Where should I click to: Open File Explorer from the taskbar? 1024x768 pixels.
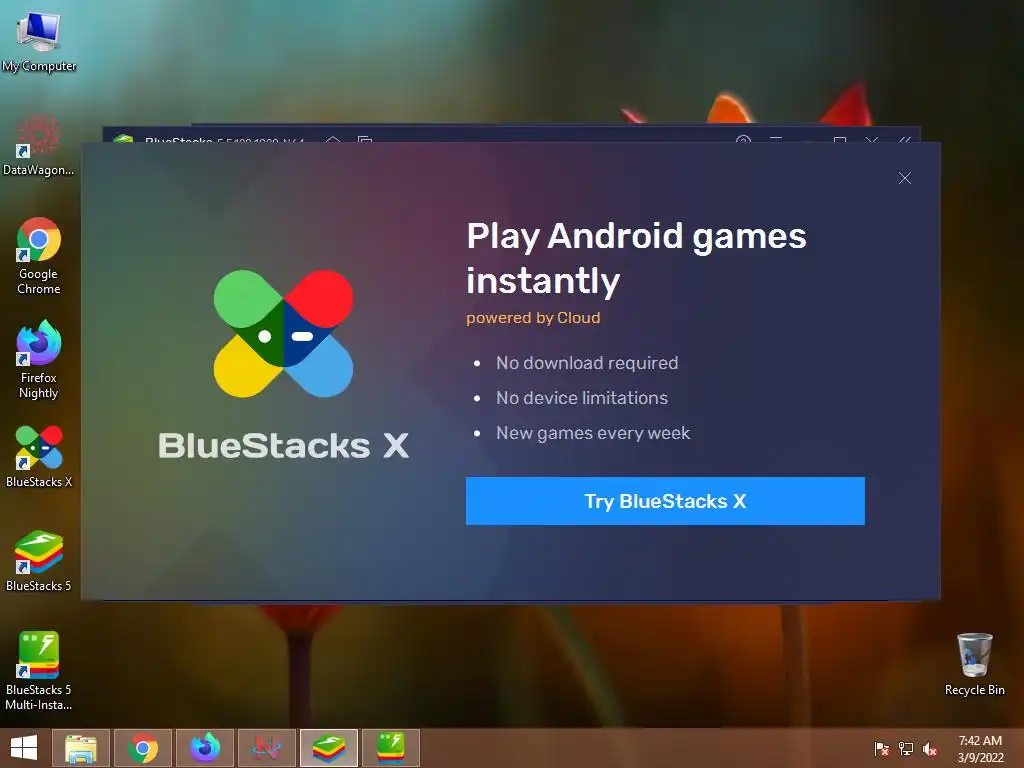point(81,748)
